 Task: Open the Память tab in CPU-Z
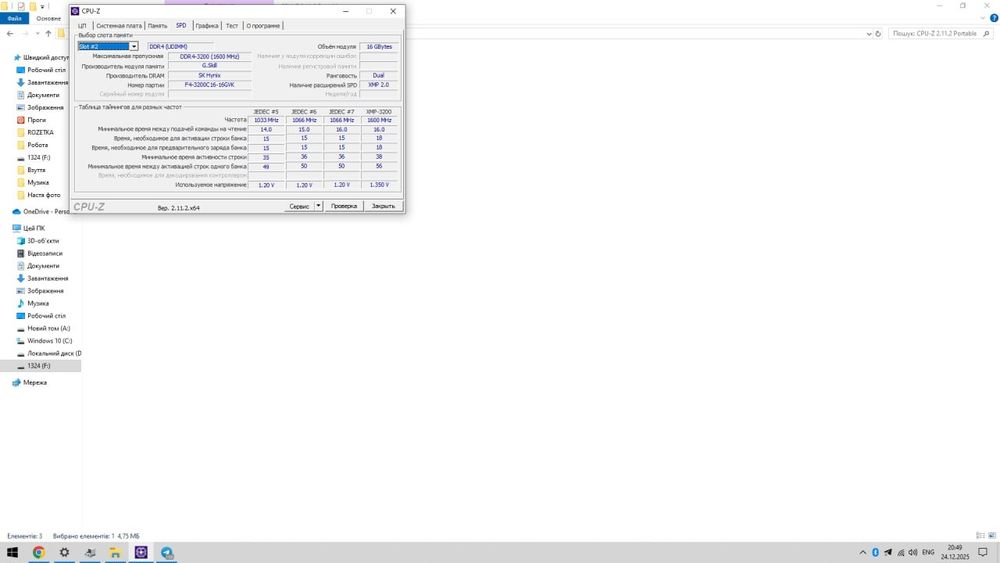click(158, 26)
